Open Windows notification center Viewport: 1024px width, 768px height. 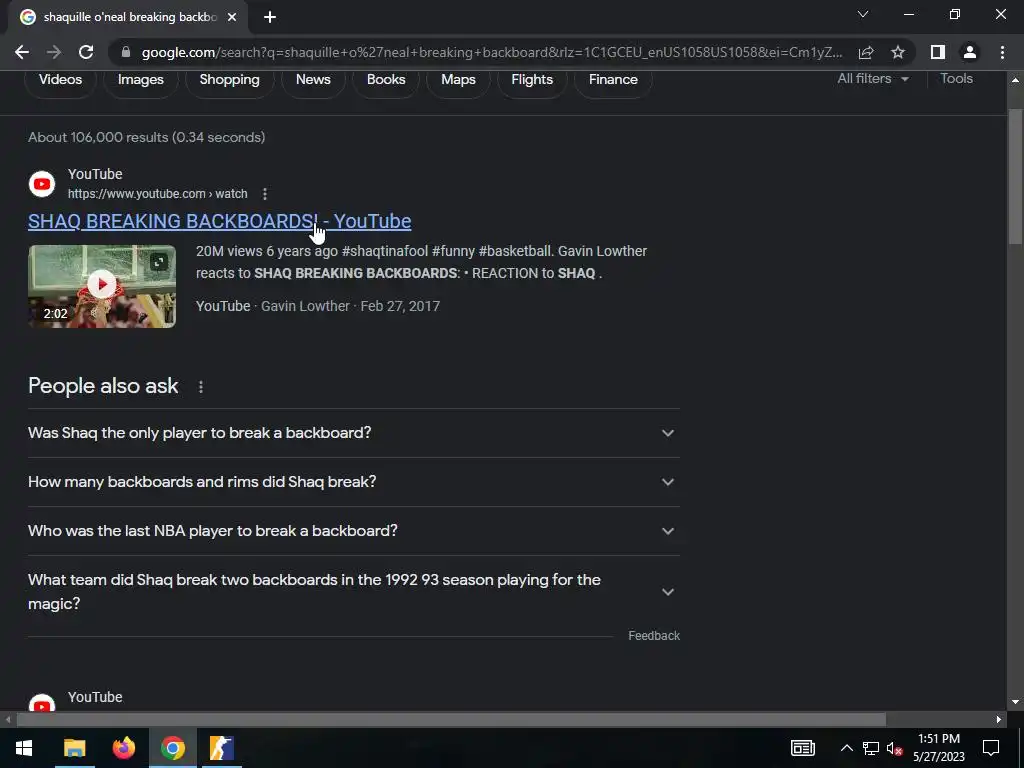[x=991, y=748]
